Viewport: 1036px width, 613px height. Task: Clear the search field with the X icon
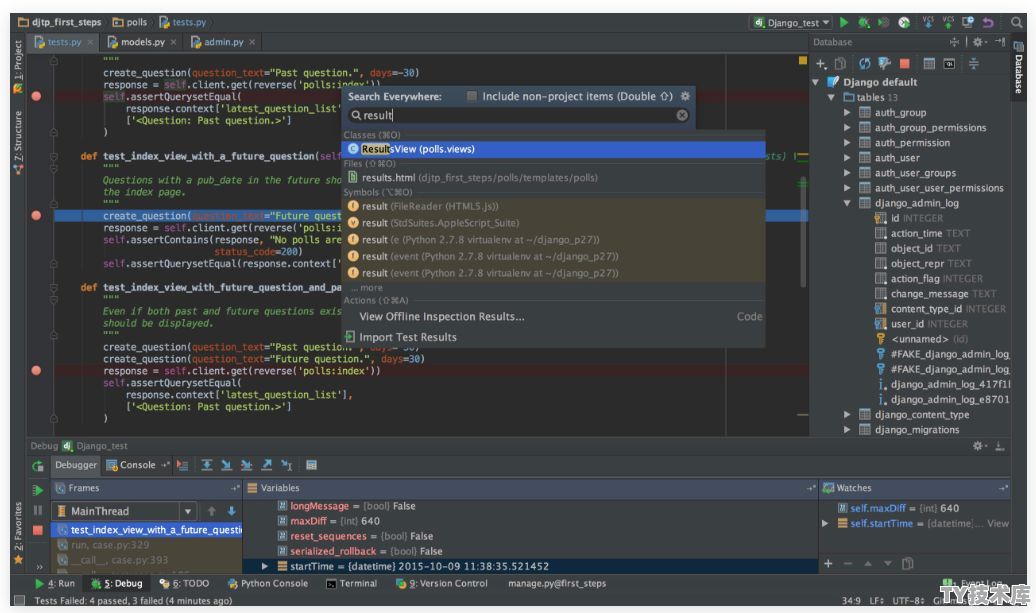click(x=682, y=115)
